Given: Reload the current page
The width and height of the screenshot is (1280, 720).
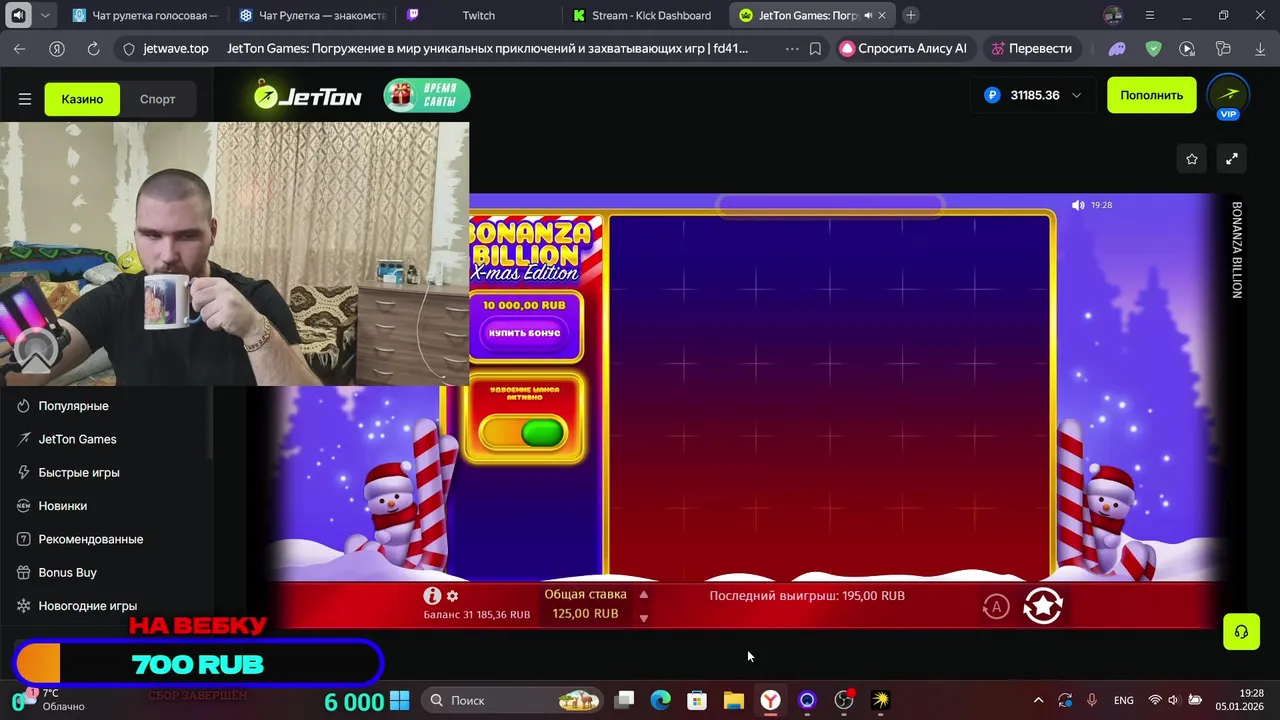Looking at the screenshot, I should pos(93,48).
